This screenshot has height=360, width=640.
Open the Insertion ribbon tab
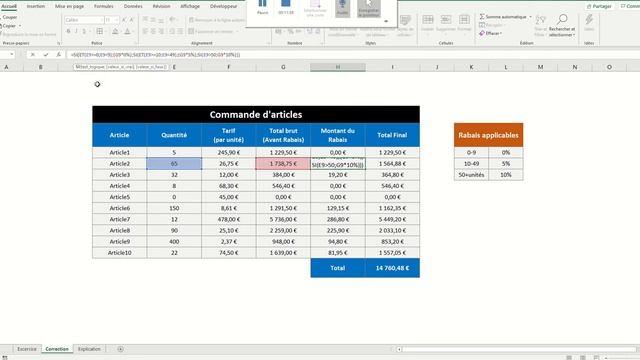[x=36, y=6]
